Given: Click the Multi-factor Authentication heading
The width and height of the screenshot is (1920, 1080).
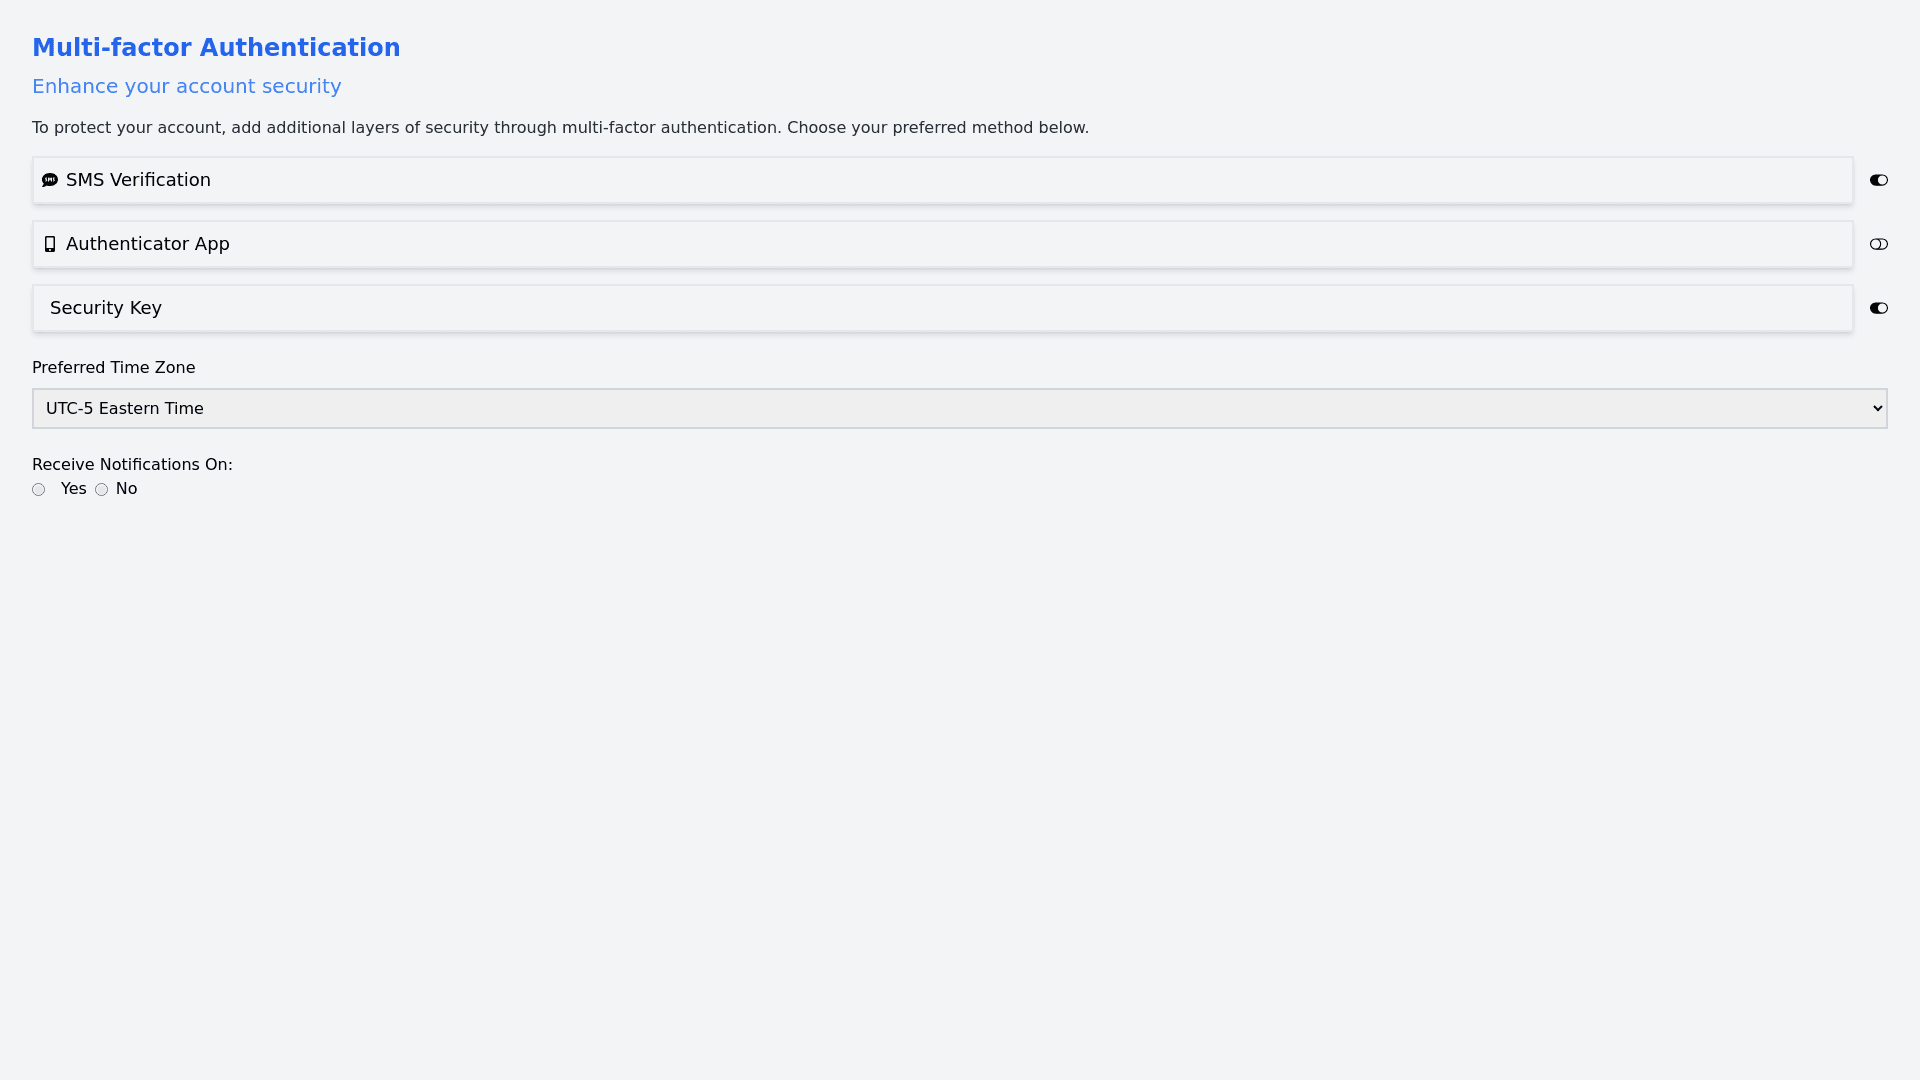Looking at the screenshot, I should 216,48.
